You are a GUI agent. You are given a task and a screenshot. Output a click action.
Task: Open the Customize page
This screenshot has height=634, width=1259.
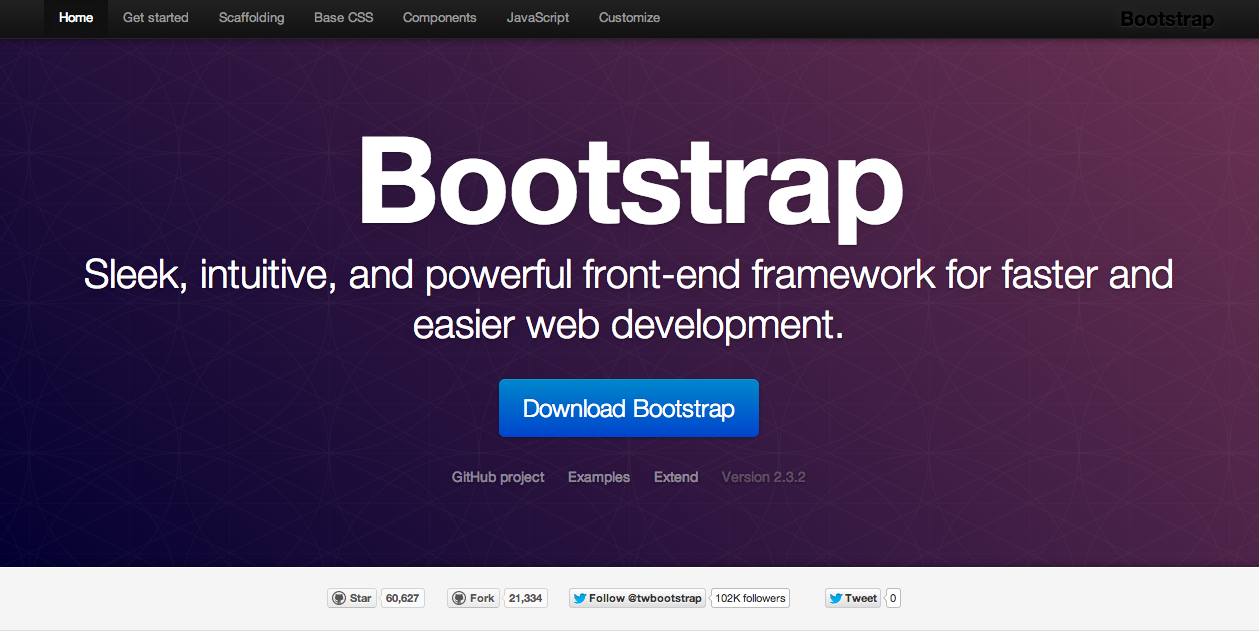pyautogui.click(x=630, y=18)
